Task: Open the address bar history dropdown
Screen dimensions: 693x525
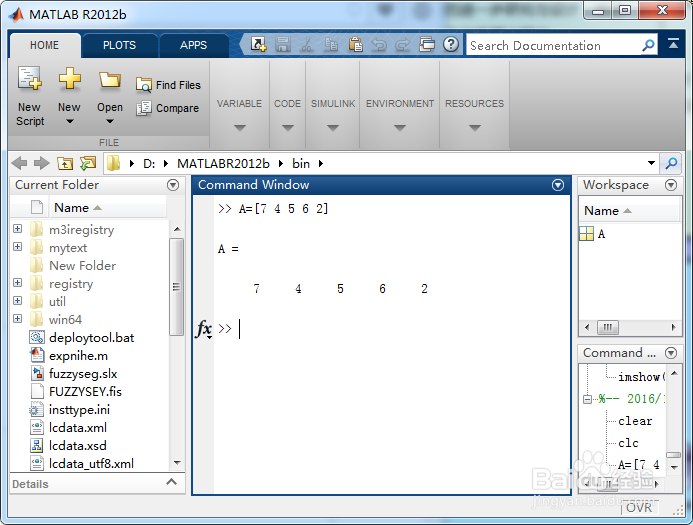Action: pos(651,163)
